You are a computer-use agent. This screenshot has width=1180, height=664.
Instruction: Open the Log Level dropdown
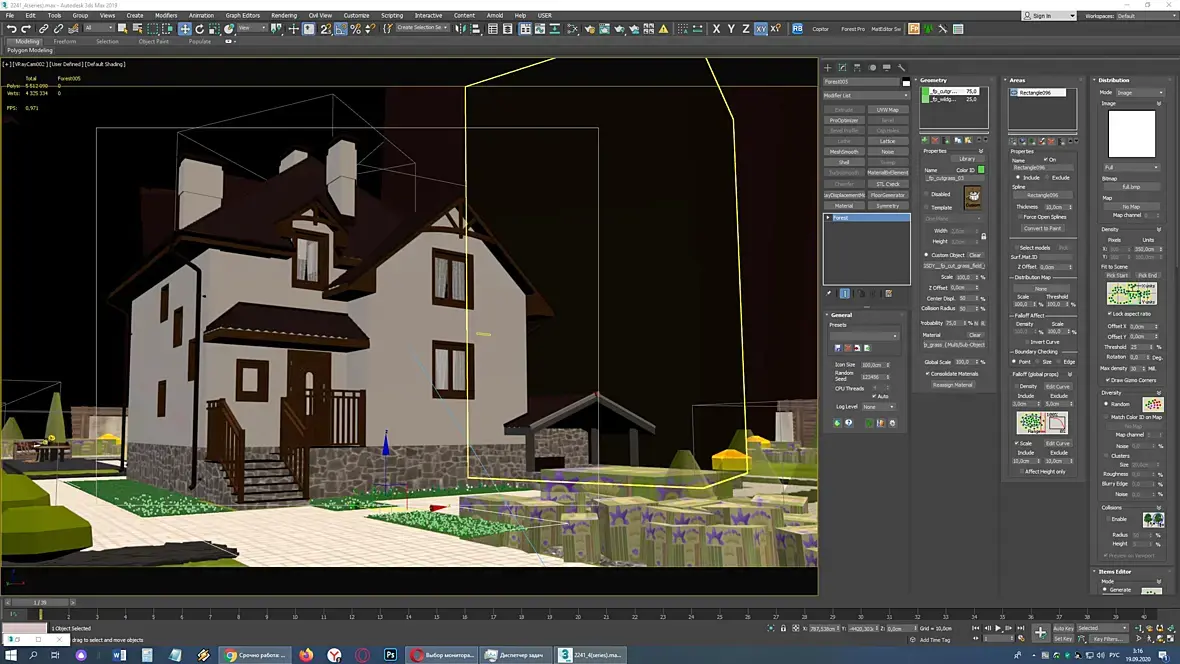tap(878, 407)
